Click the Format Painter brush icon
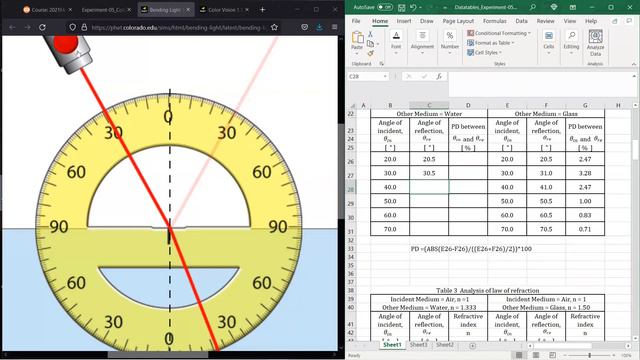Viewport: 640px width, 360px height. coord(370,53)
